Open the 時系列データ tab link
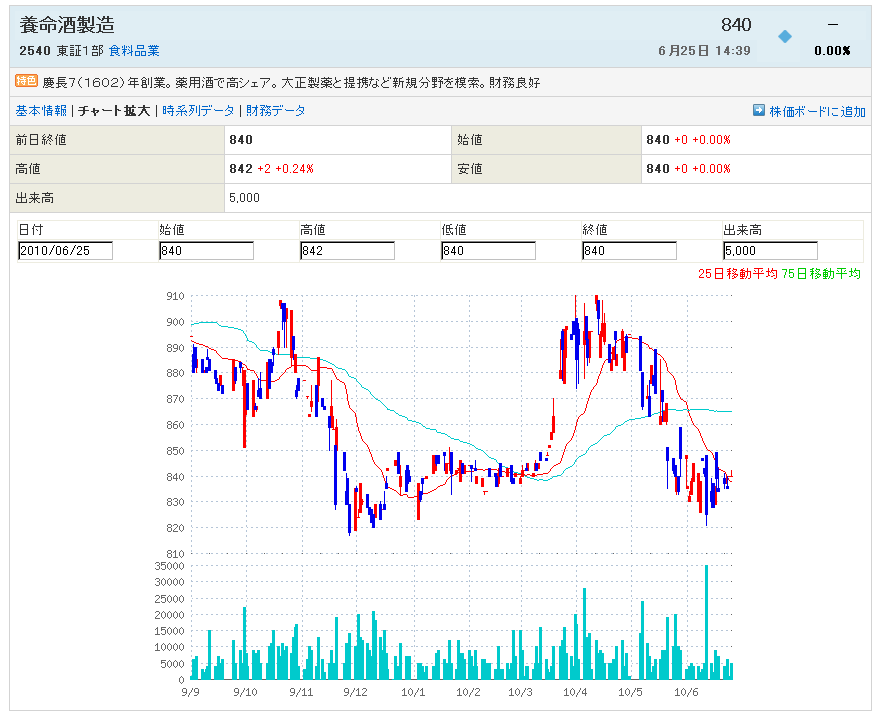The image size is (876, 711). pyautogui.click(x=198, y=111)
